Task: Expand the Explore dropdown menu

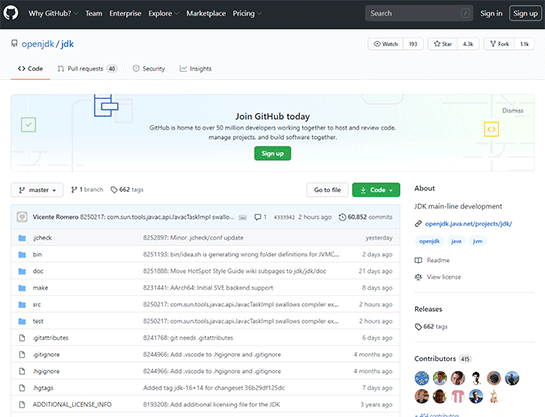Action: click(163, 14)
